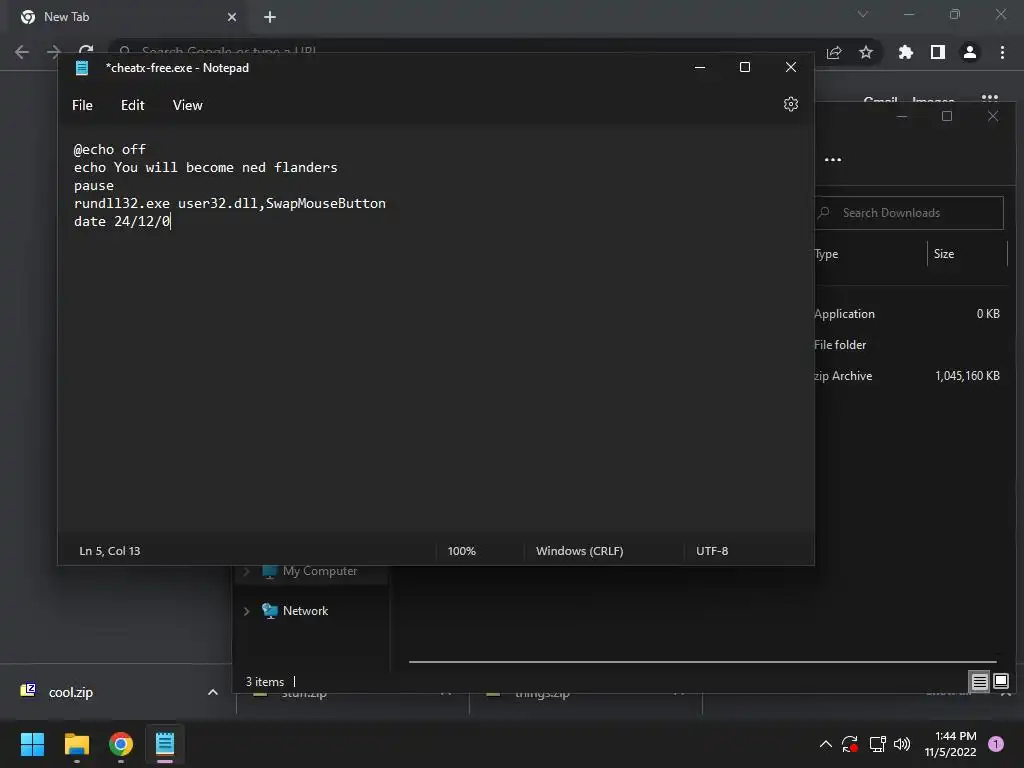
Task: Click the 100% zoom status entry
Action: pos(462,551)
